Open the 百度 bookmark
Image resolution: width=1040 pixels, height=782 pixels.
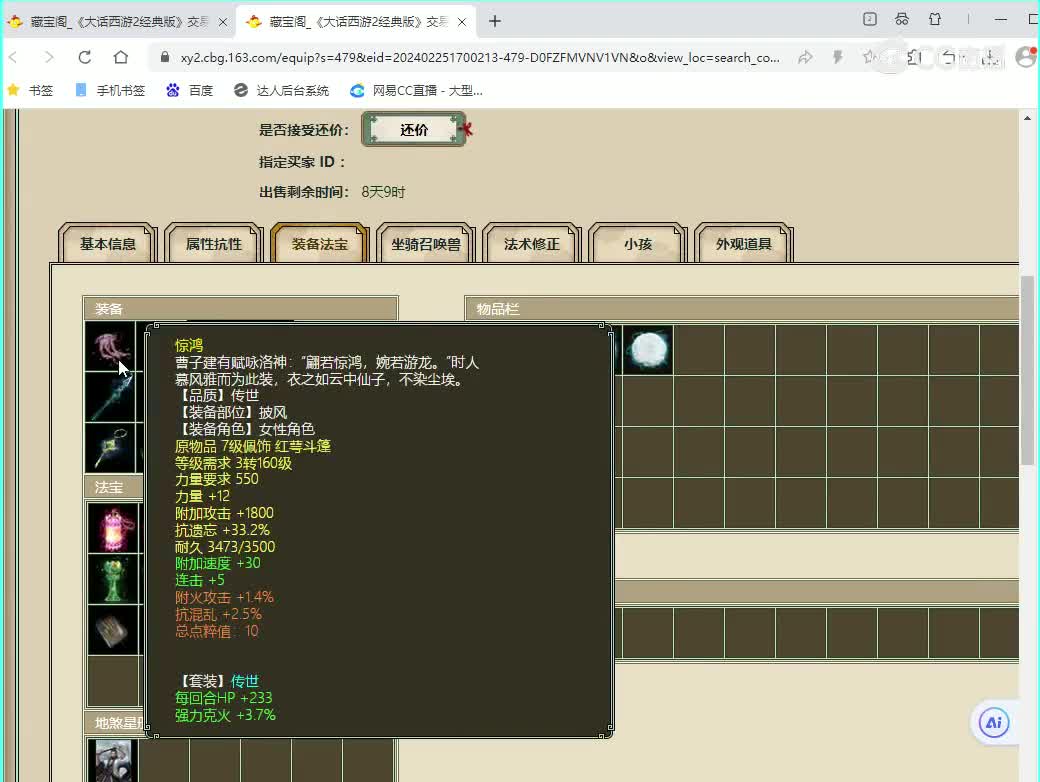(x=190, y=90)
